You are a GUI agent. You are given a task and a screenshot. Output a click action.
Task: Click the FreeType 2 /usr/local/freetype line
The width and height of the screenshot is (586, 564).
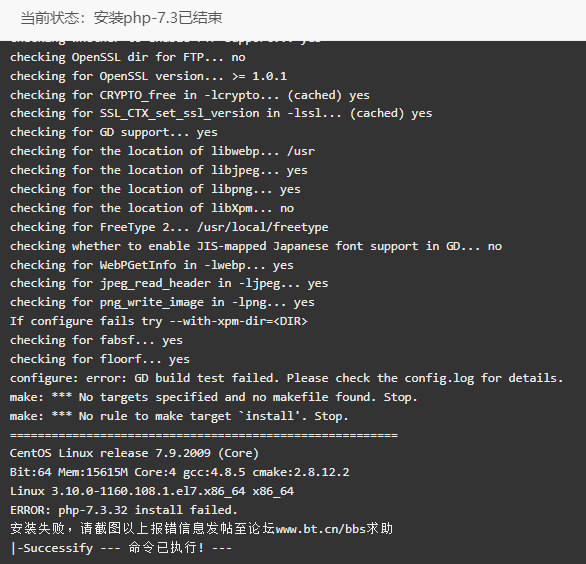point(169,227)
